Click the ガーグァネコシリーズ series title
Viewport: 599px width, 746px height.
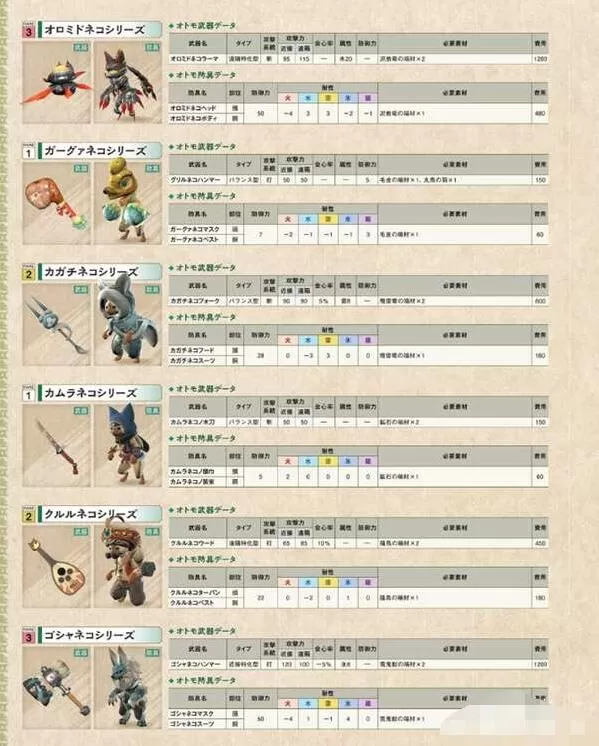click(x=95, y=151)
